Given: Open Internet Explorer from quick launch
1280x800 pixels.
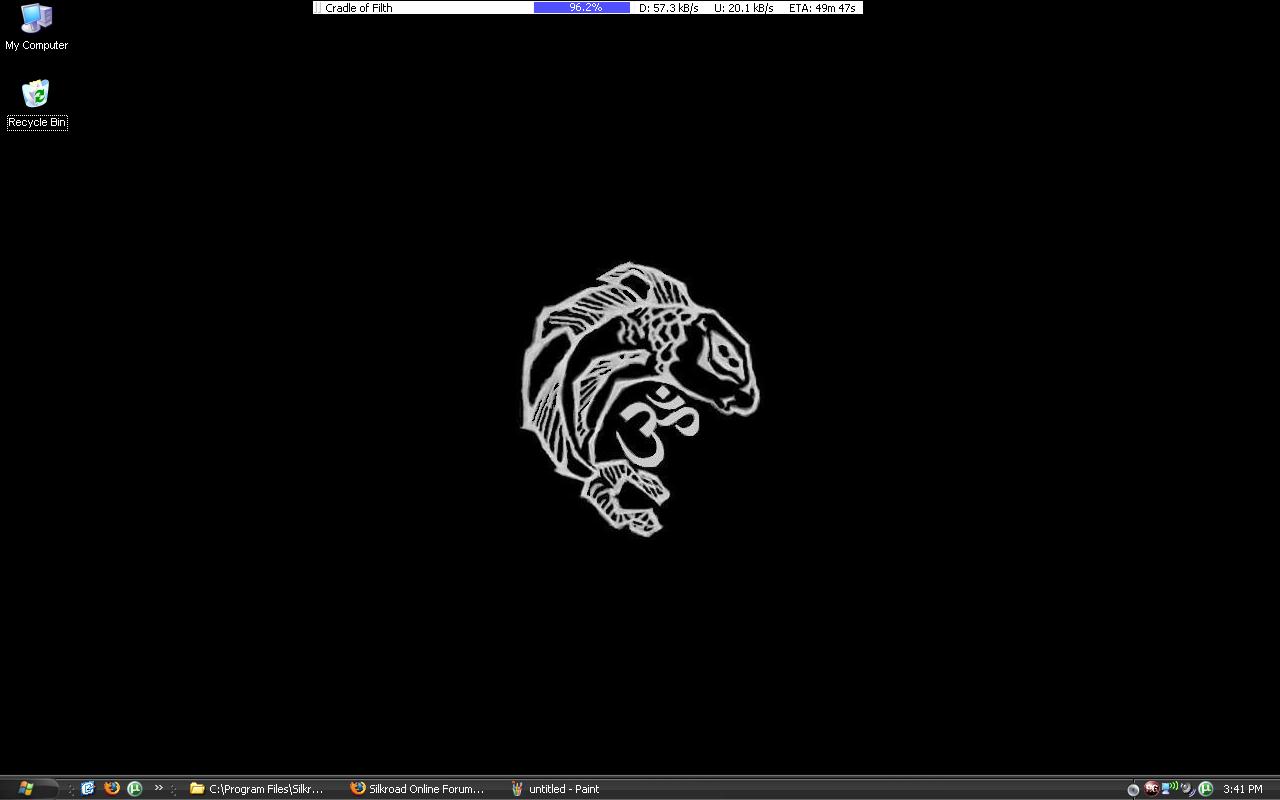Looking at the screenshot, I should 88,788.
